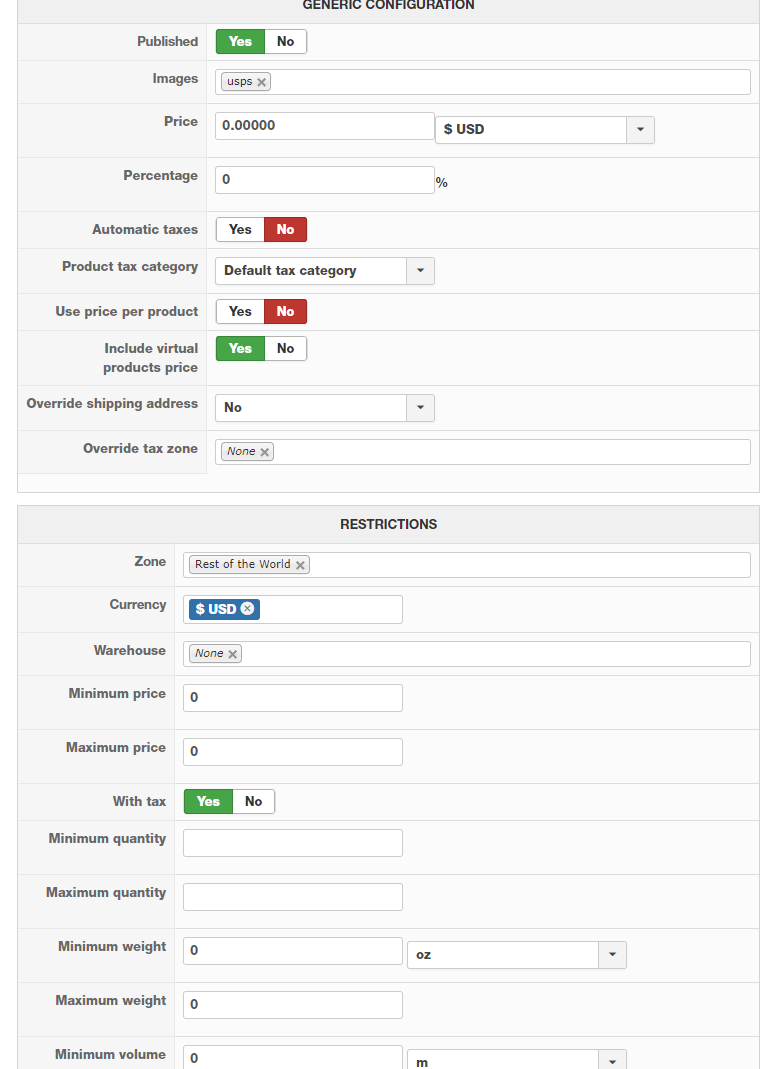Click the Maximum price input field
The height and width of the screenshot is (1069, 774).
pos(293,752)
